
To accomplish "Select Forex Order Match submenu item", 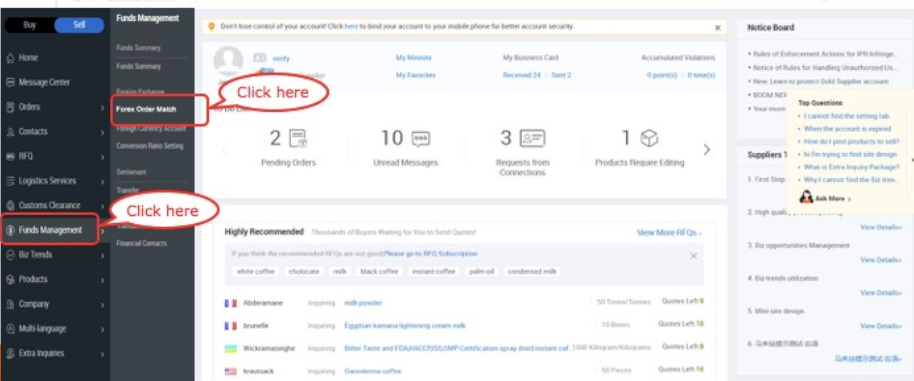I will tap(146, 110).
